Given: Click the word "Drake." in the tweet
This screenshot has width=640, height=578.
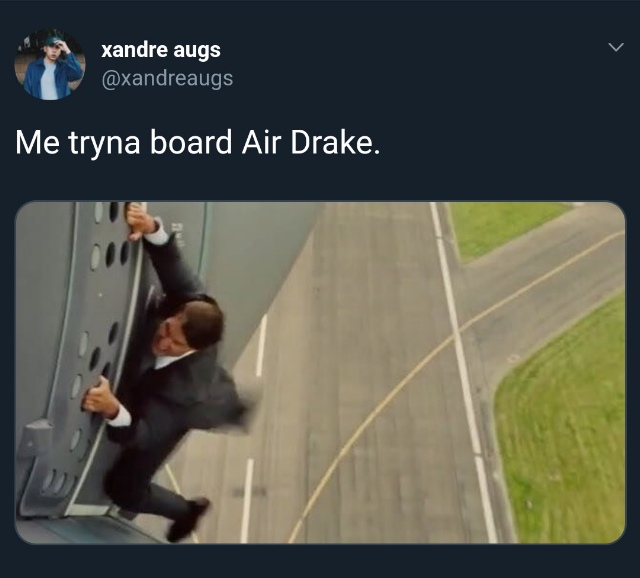Looking at the screenshot, I should tap(335, 142).
